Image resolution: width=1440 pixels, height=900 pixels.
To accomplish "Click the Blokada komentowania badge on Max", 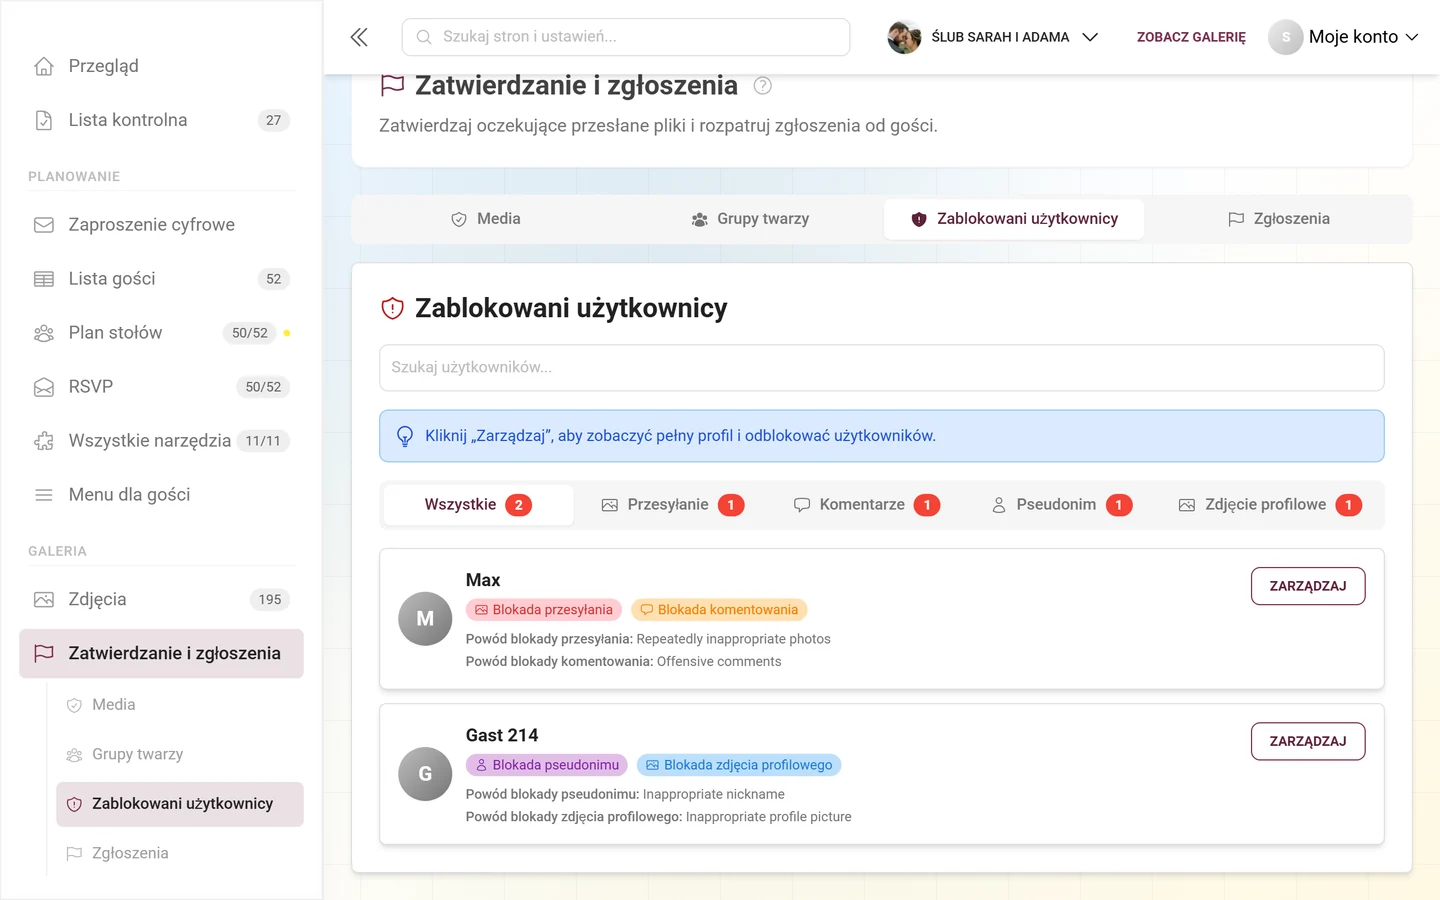I will coord(719,610).
